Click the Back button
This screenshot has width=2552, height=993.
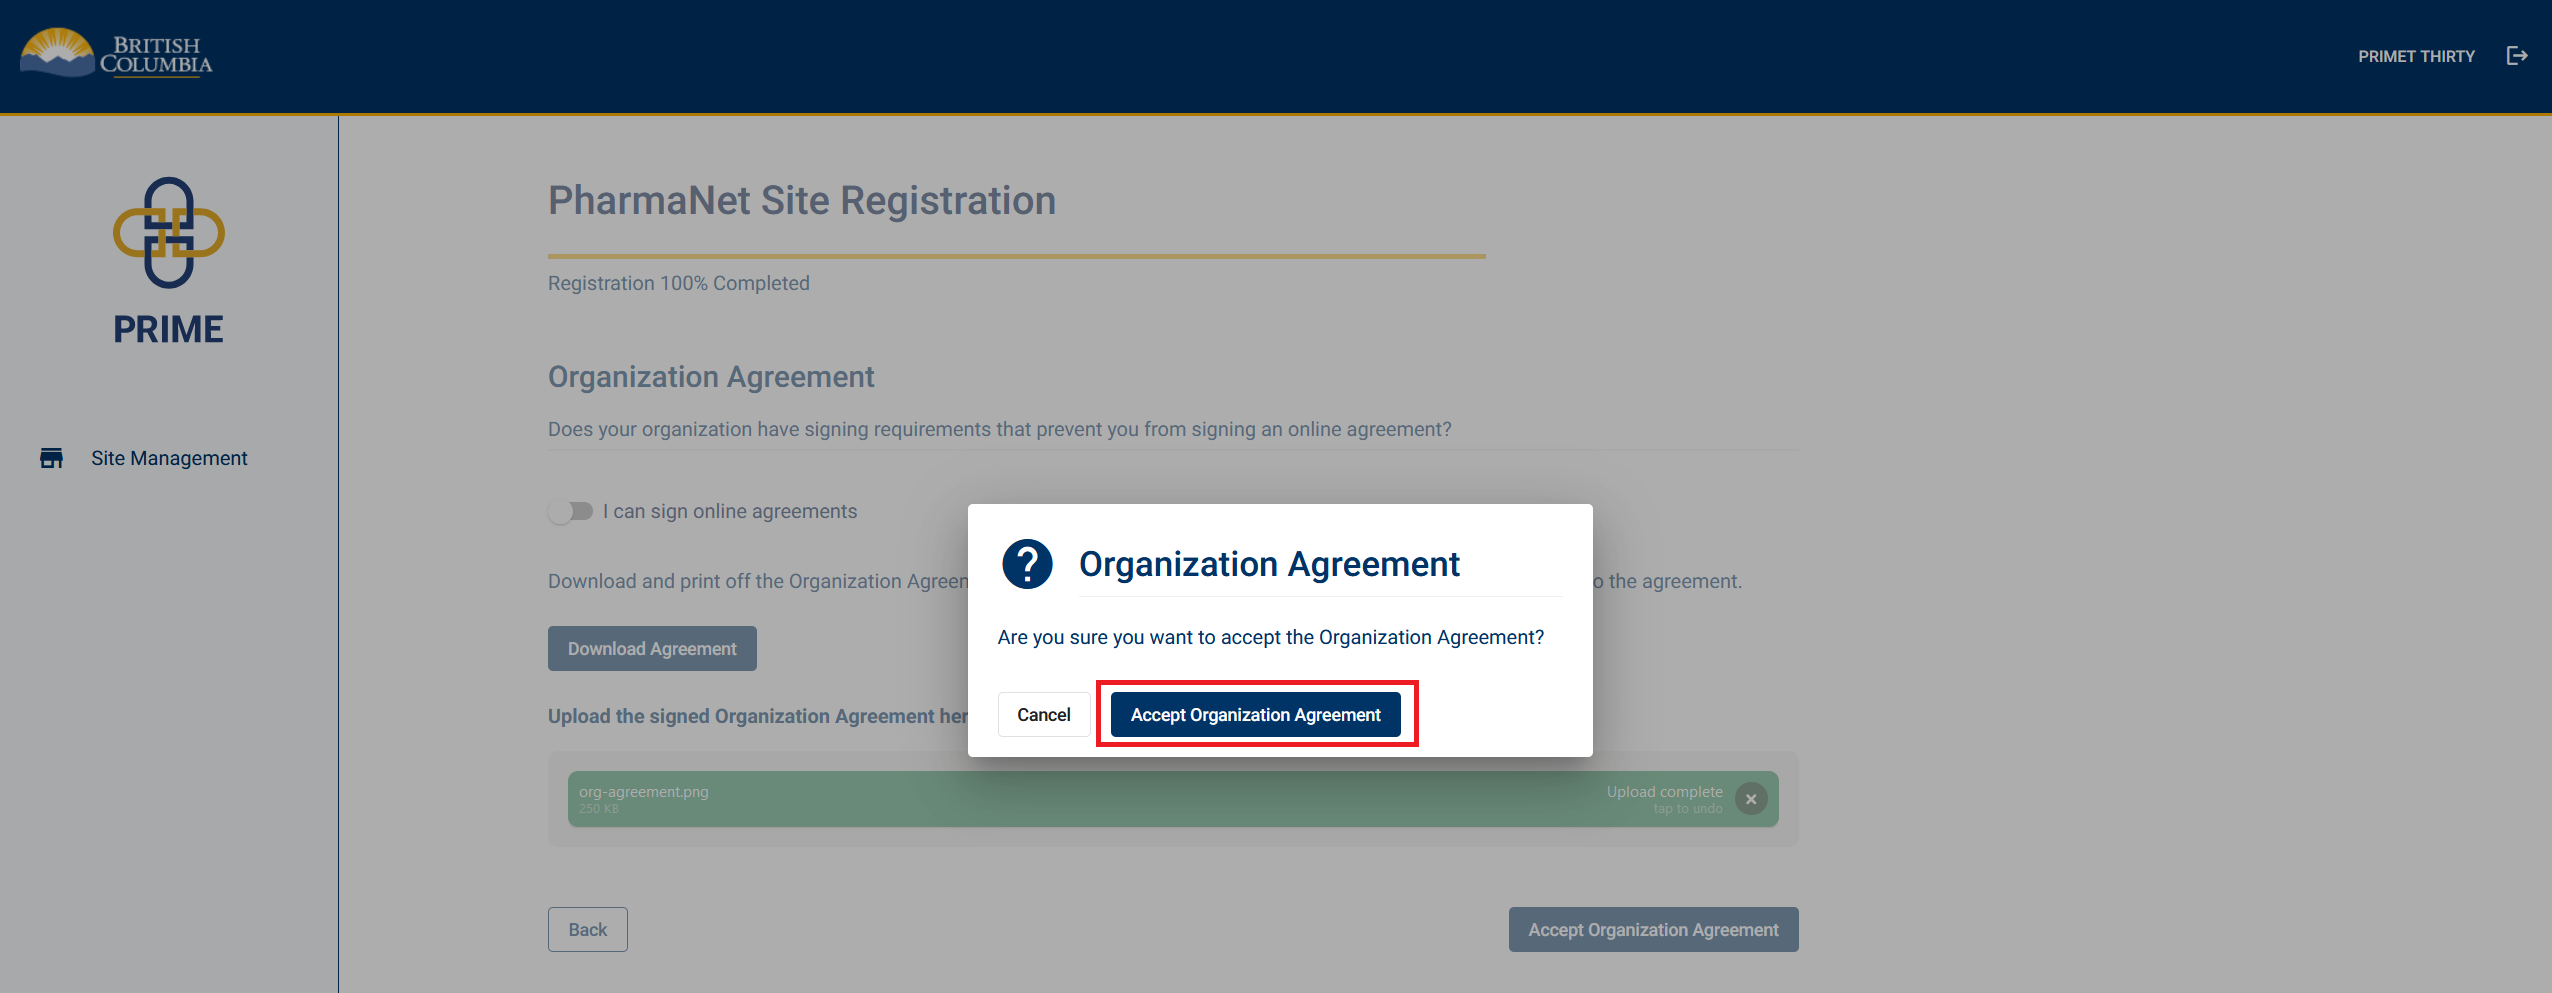pos(587,929)
